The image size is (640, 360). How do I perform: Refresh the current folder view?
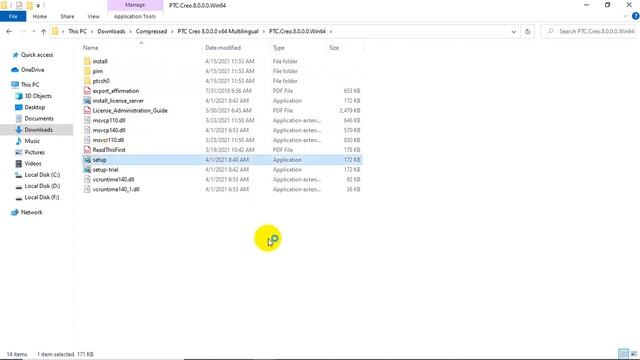tap(527, 31)
